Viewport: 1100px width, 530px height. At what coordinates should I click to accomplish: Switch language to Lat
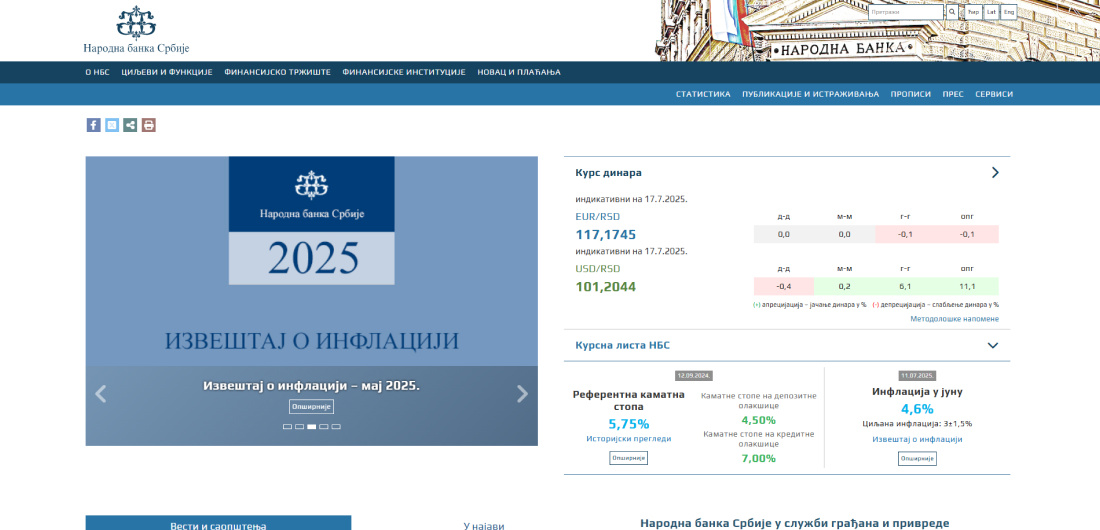coord(991,12)
